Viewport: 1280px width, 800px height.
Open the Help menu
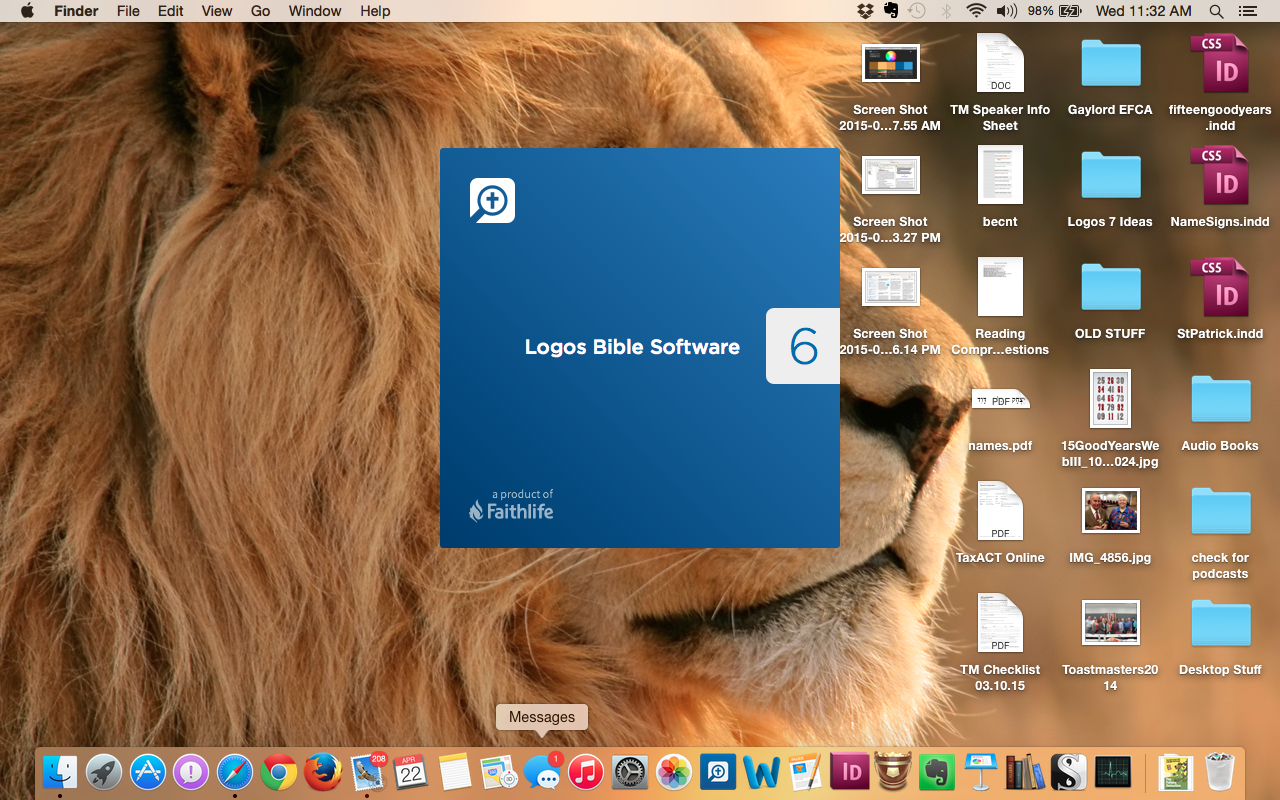pyautogui.click(x=375, y=11)
